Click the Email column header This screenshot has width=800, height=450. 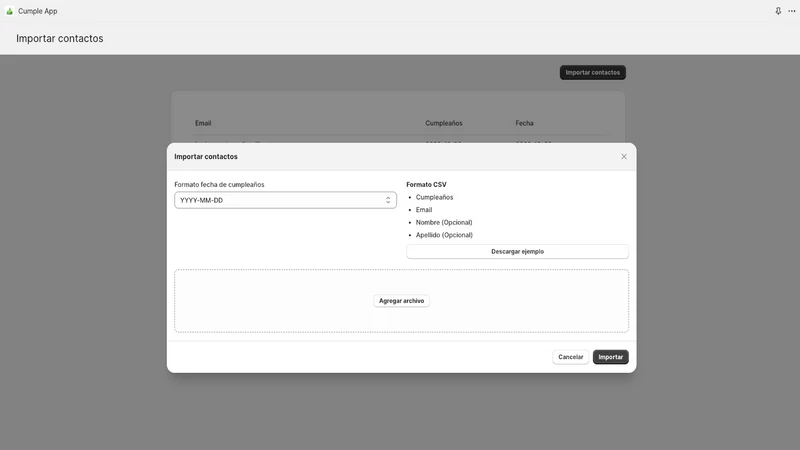click(x=203, y=123)
